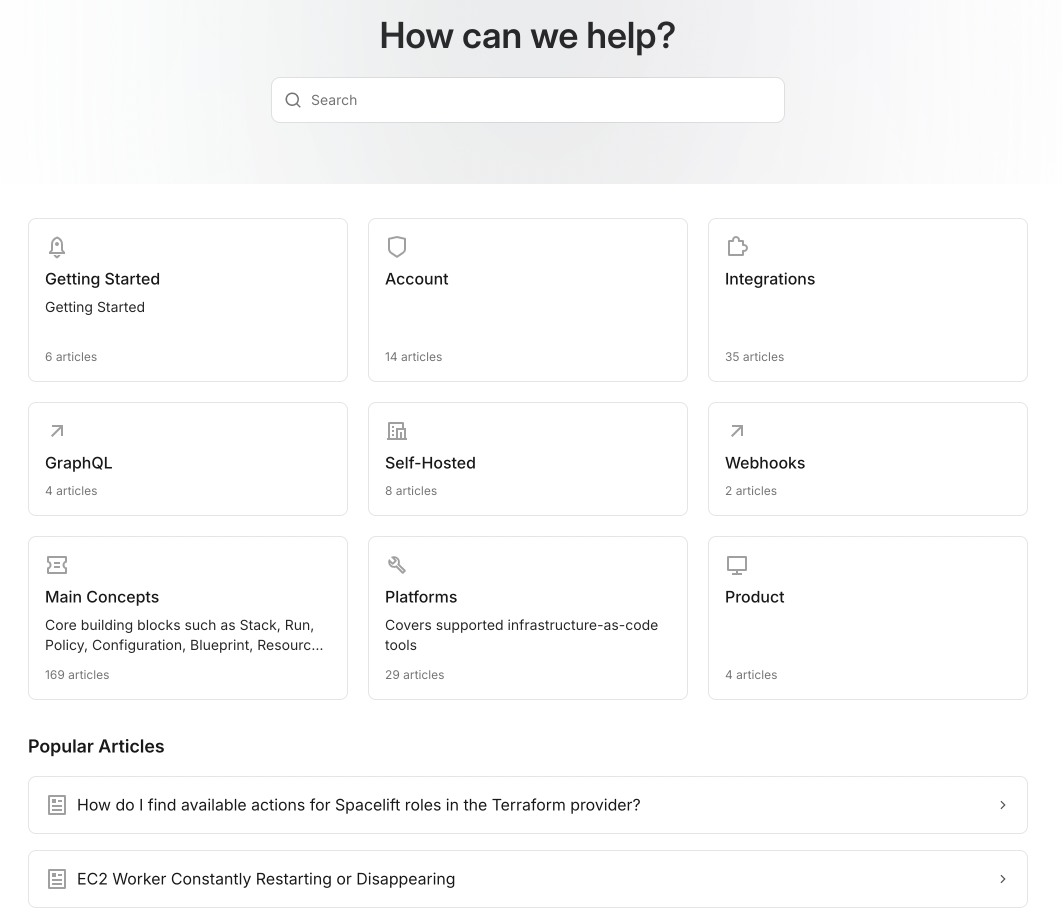1062x922 pixels.
Task: Click the article icon beside the Terraform provider question
Action: 57,805
